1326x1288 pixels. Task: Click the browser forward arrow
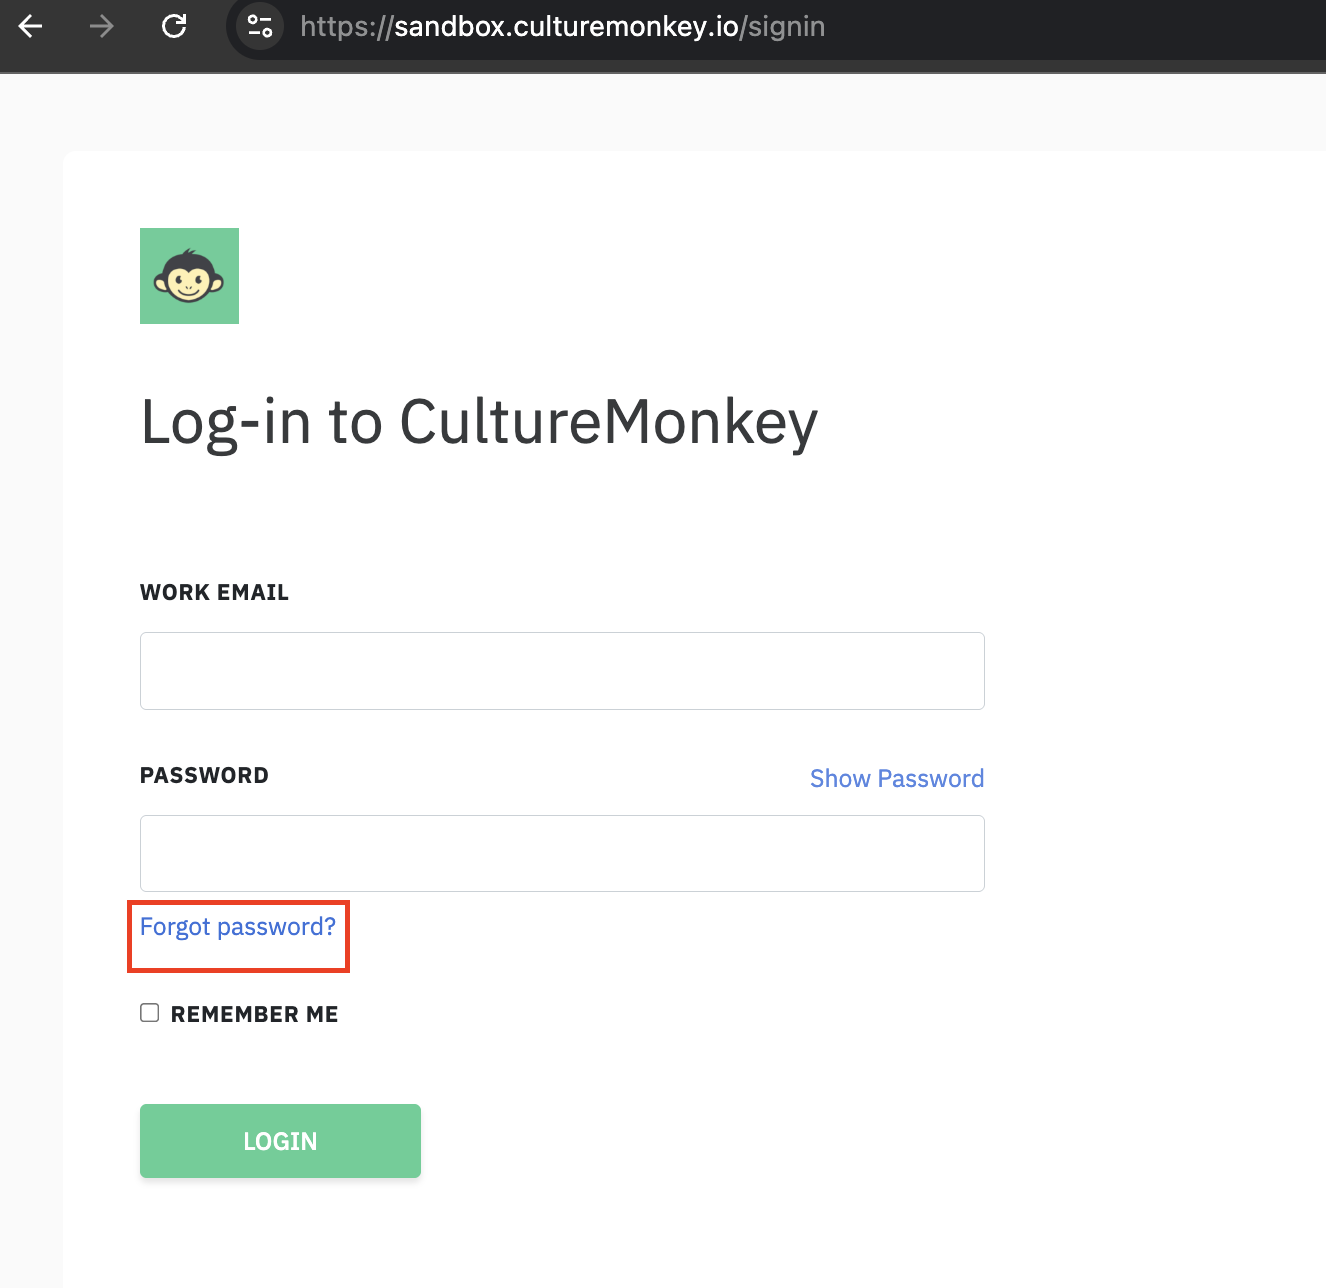tap(101, 26)
